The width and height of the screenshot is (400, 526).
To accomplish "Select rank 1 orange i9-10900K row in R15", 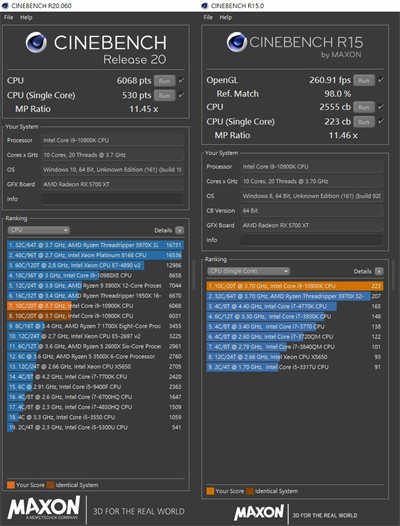I will [295, 286].
